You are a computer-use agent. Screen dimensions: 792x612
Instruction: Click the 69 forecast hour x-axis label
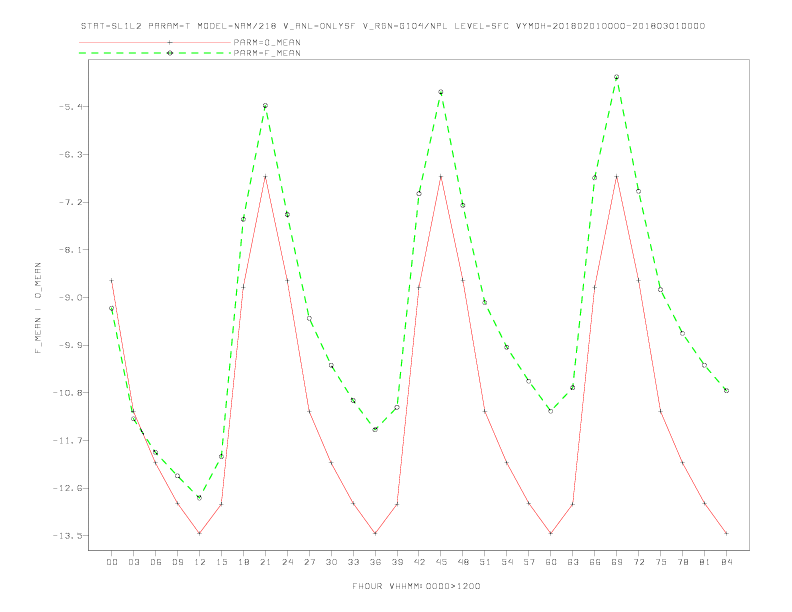click(617, 562)
